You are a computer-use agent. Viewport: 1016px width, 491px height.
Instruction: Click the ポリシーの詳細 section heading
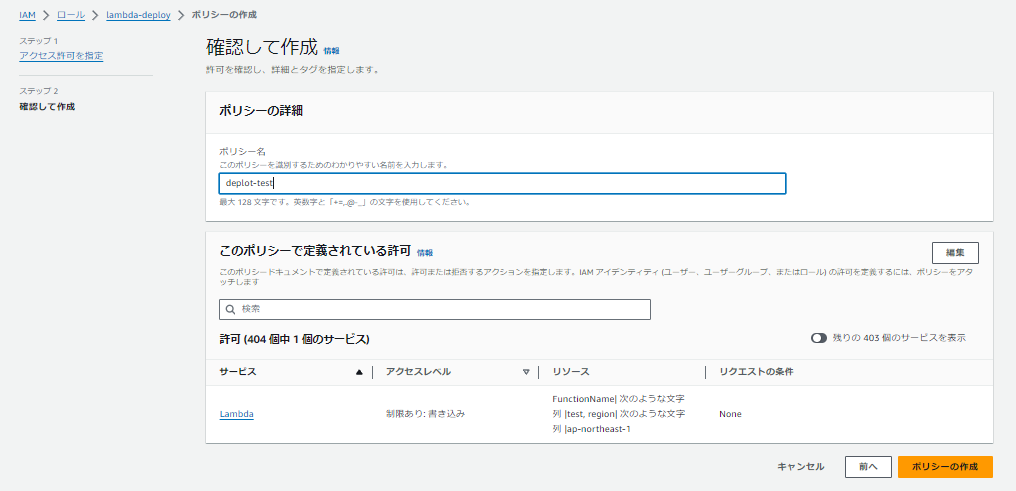[261, 111]
